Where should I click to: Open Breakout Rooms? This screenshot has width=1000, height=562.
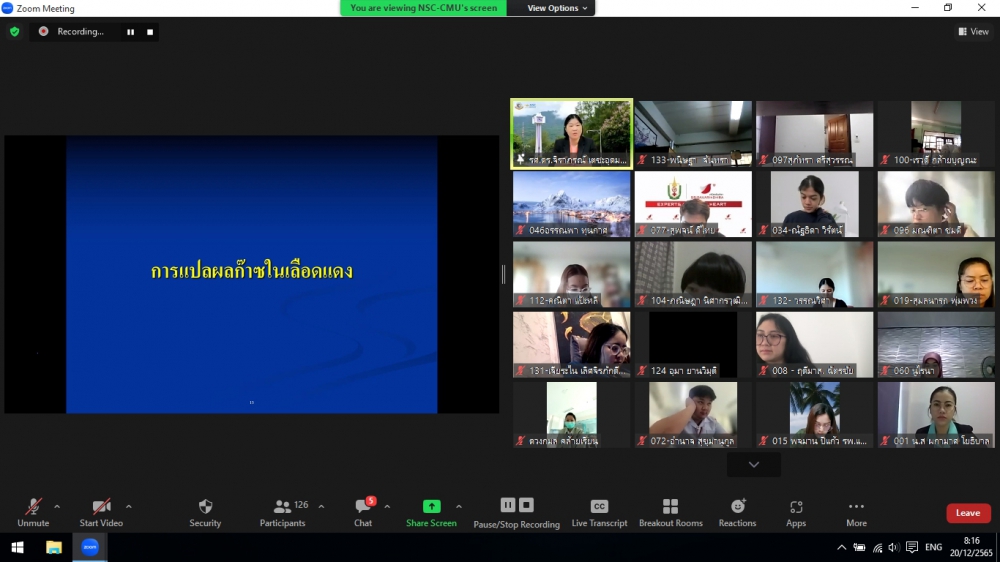[x=671, y=507]
